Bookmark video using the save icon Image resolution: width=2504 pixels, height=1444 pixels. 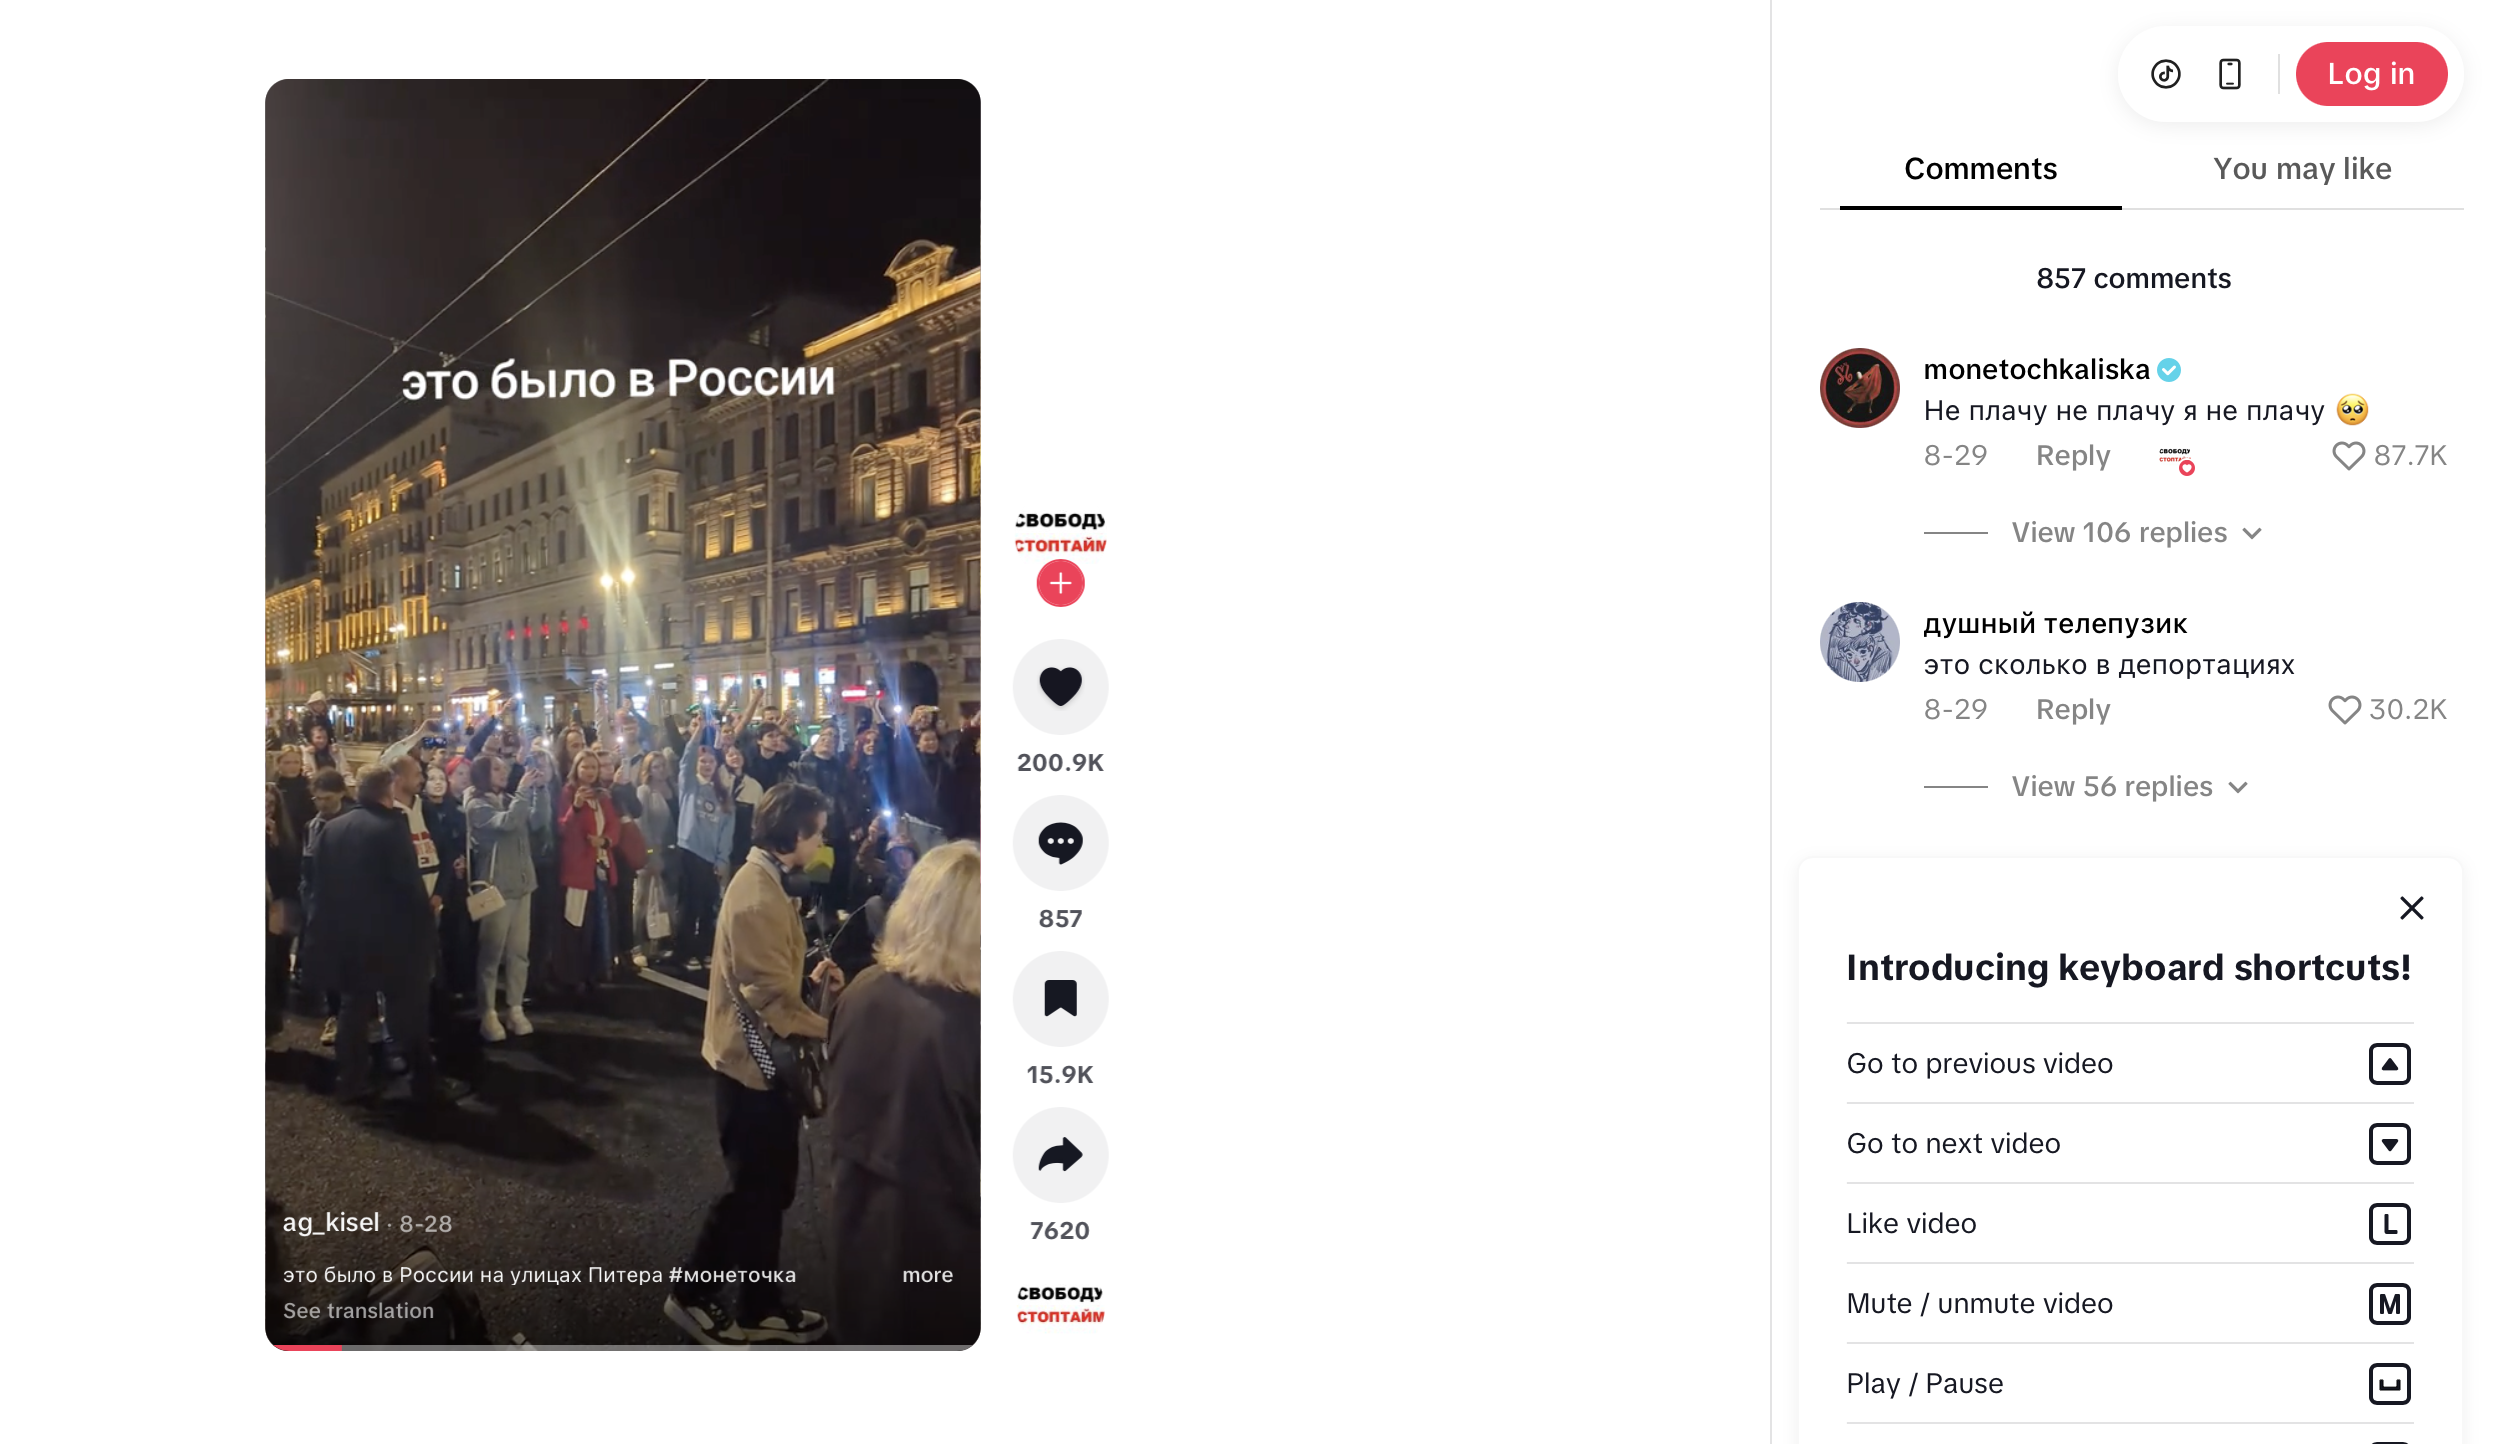click(1060, 998)
